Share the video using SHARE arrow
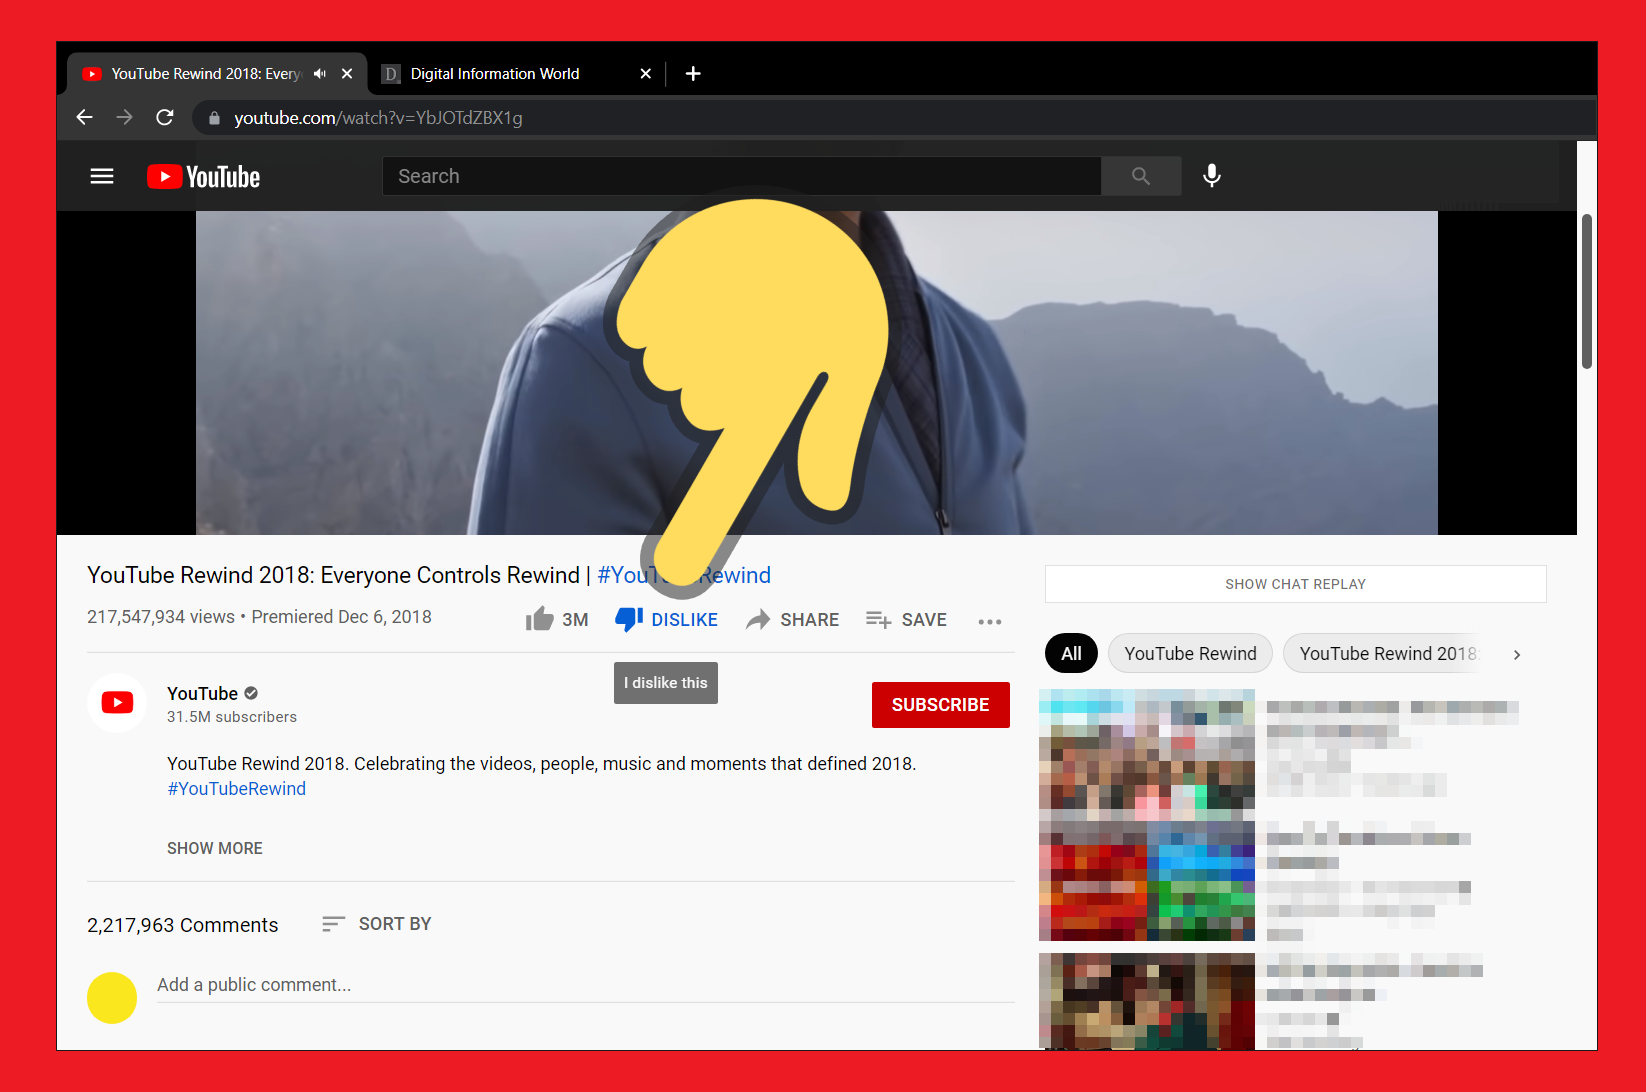1646x1092 pixels. [792, 620]
